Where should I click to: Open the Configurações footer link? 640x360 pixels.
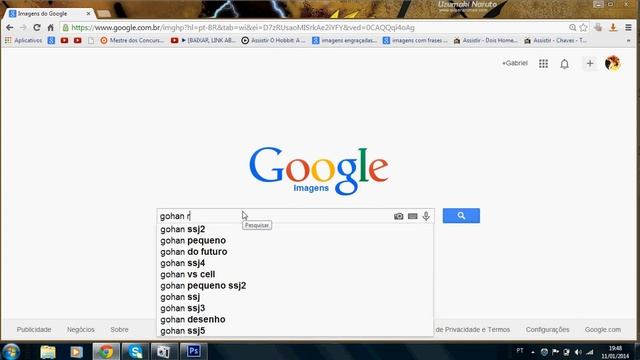click(x=547, y=329)
